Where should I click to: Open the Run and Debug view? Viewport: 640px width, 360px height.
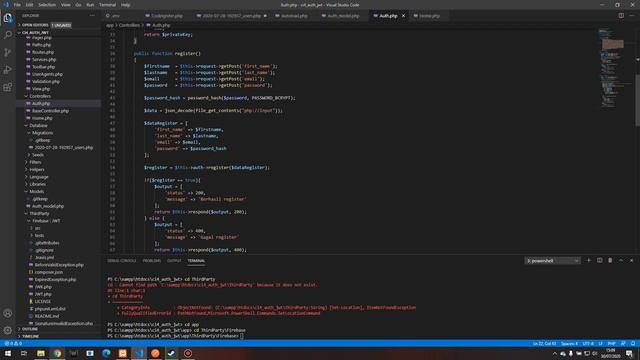(8, 70)
